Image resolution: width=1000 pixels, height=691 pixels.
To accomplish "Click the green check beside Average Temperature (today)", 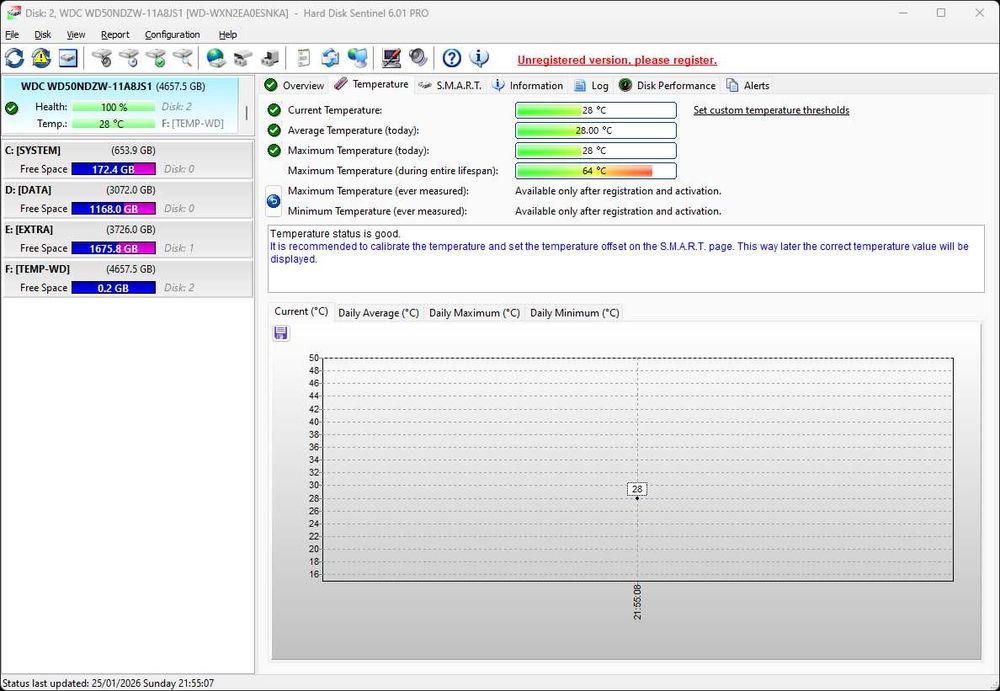I will coord(274,130).
